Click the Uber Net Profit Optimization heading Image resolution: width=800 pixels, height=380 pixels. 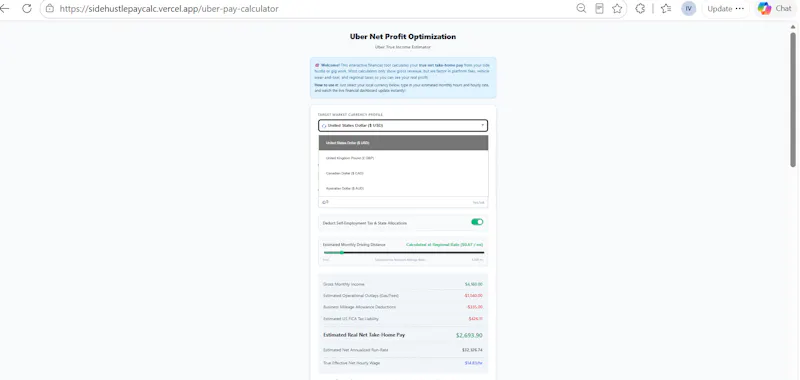pyautogui.click(x=403, y=37)
